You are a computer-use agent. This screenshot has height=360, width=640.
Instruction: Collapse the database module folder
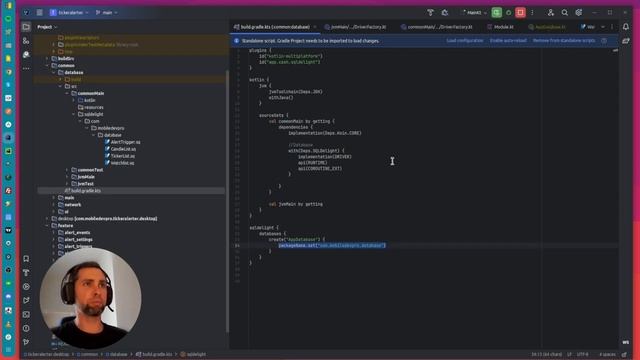point(54,72)
